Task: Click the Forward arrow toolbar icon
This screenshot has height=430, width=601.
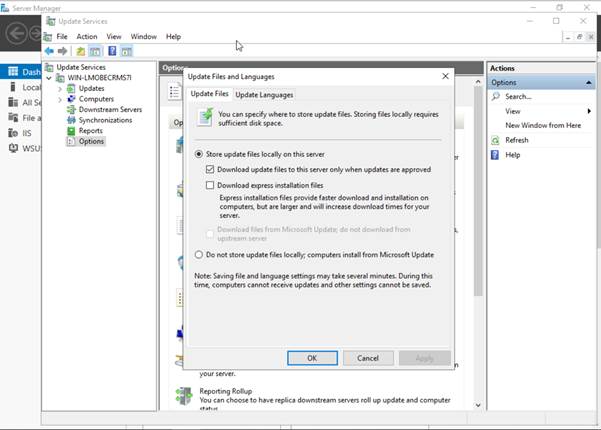Action: click(x=62, y=51)
